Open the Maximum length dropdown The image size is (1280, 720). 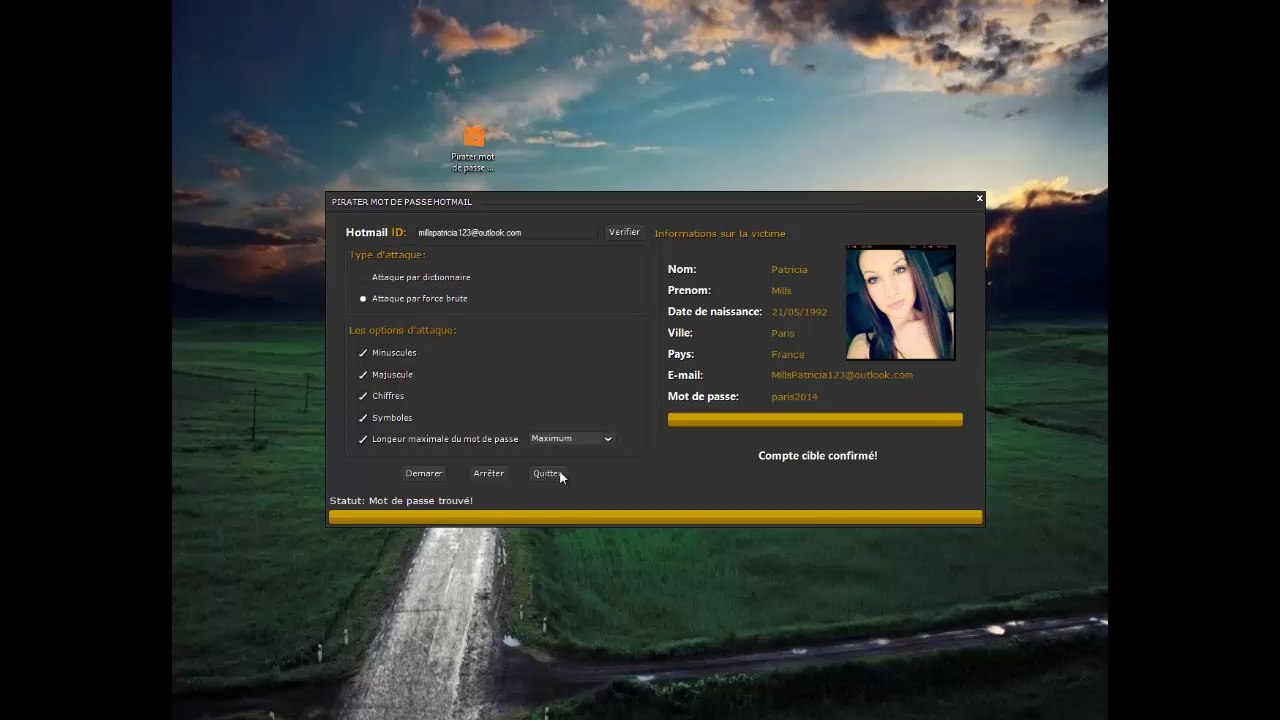click(x=571, y=439)
